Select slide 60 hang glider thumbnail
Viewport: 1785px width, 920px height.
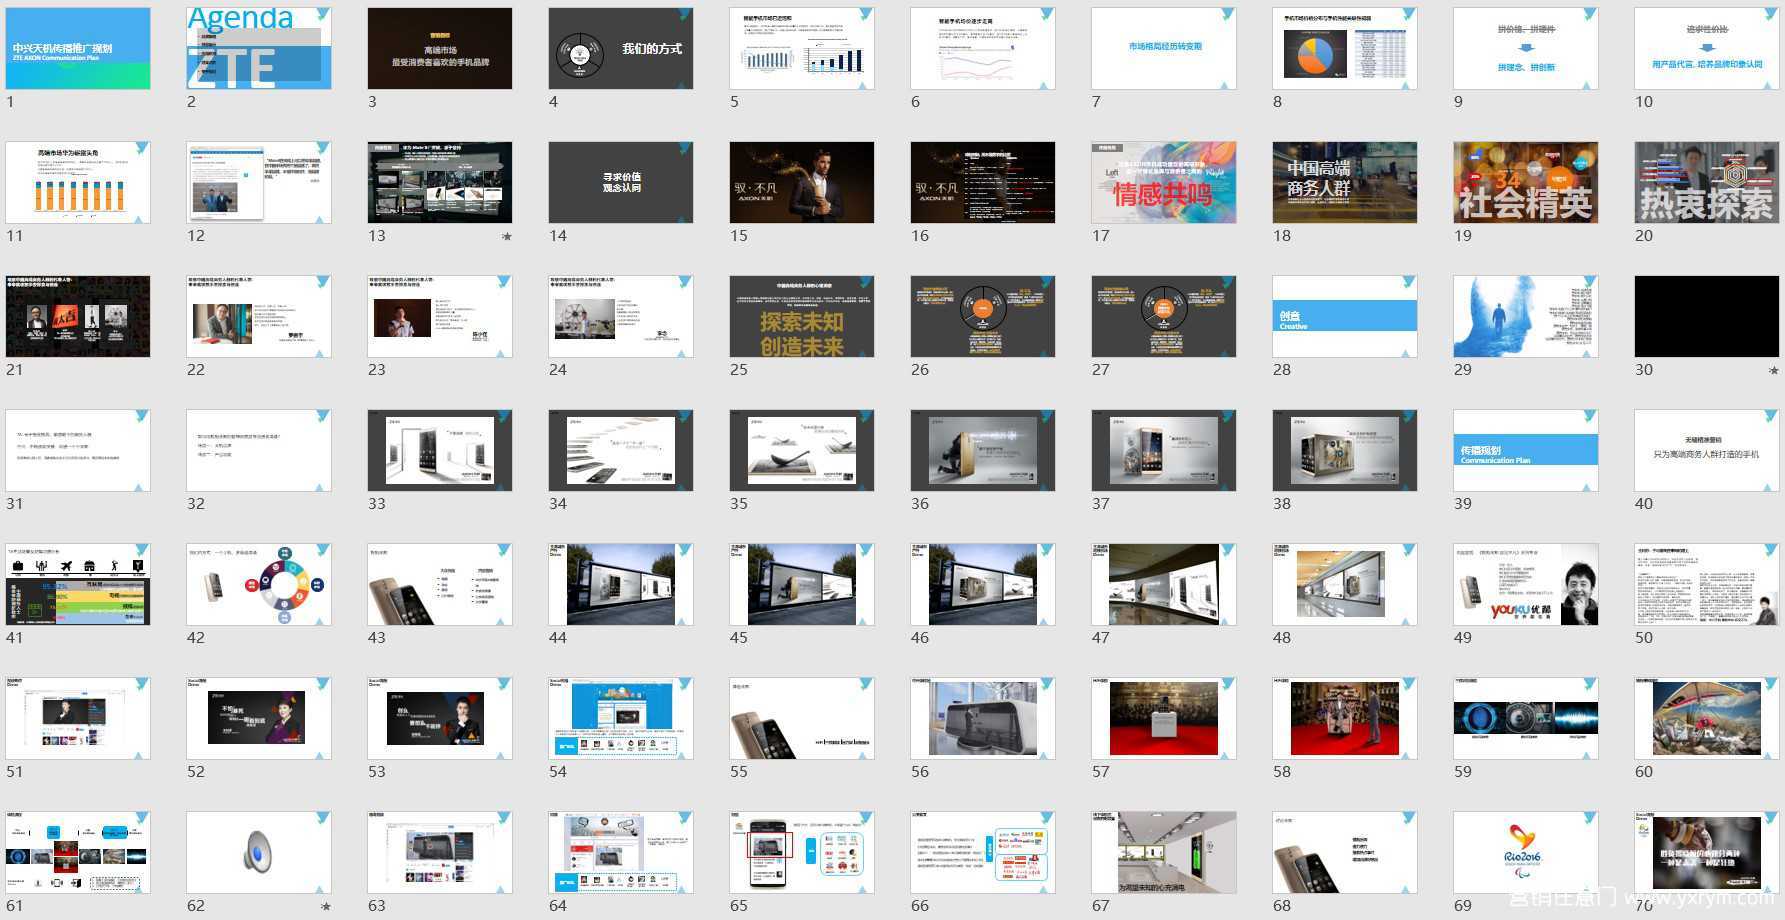[x=1707, y=718]
